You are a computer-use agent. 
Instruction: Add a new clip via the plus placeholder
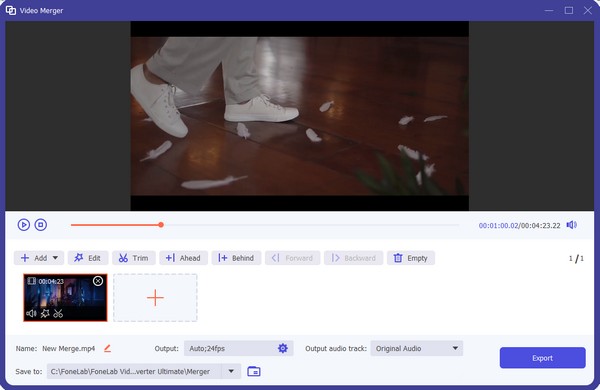pyautogui.click(x=155, y=298)
